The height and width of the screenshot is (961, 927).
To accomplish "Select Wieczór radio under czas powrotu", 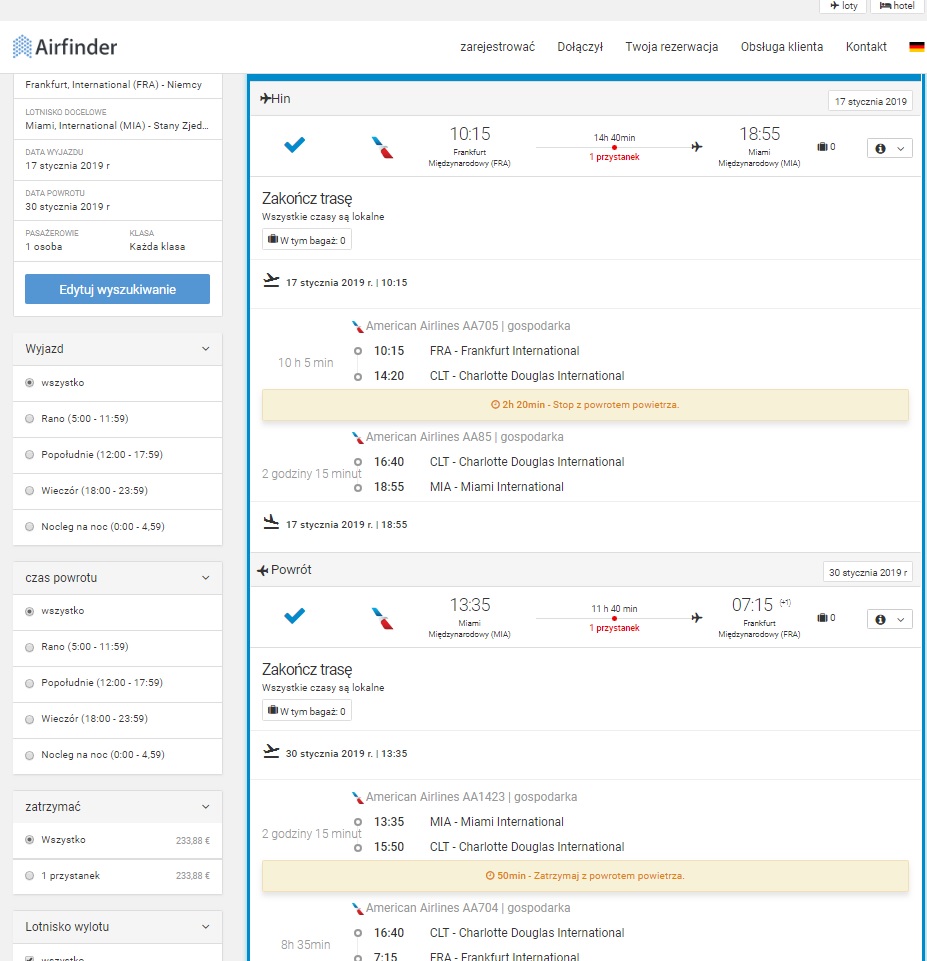I will [x=29, y=720].
